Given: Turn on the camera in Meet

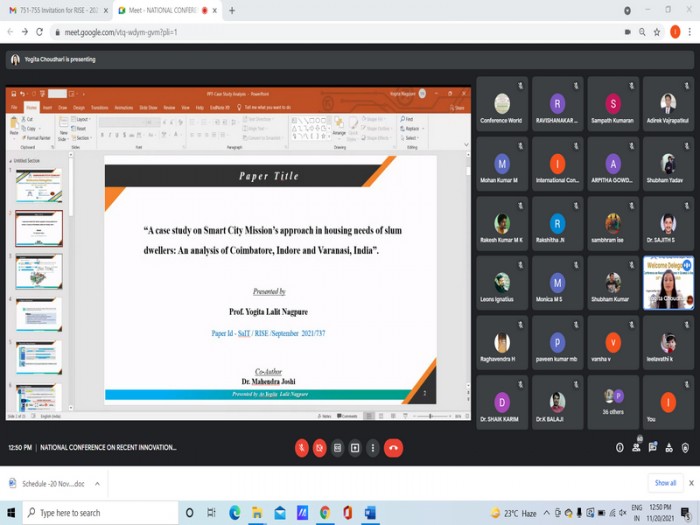Looking at the screenshot, I should point(320,448).
